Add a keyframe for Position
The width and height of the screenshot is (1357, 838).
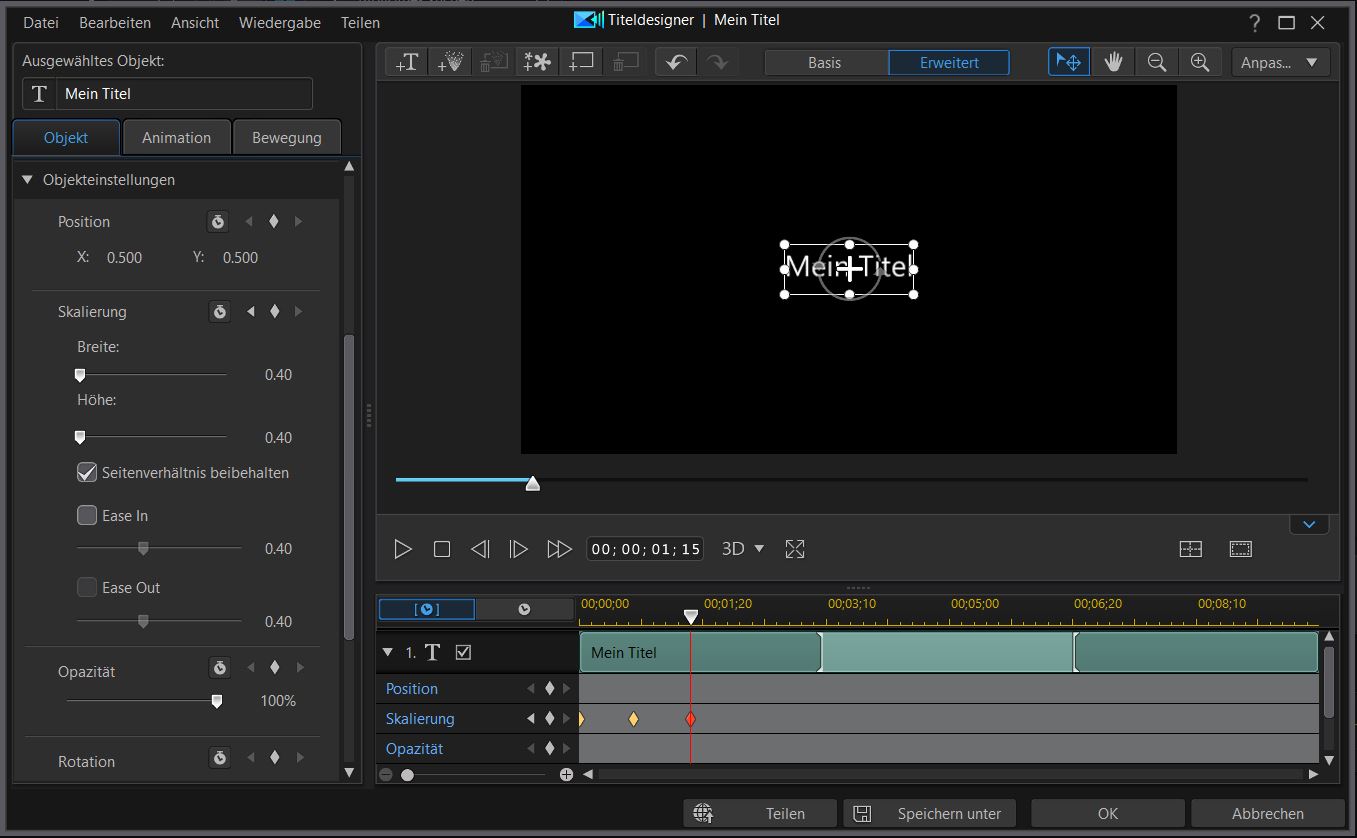273,221
